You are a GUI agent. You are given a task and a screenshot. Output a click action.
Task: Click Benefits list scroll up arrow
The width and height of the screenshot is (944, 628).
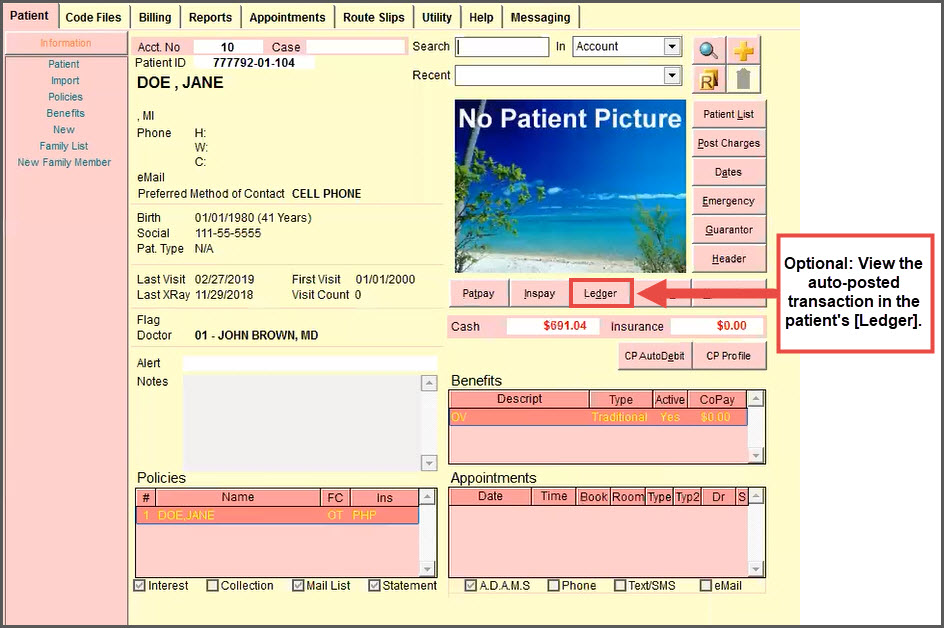tap(756, 398)
